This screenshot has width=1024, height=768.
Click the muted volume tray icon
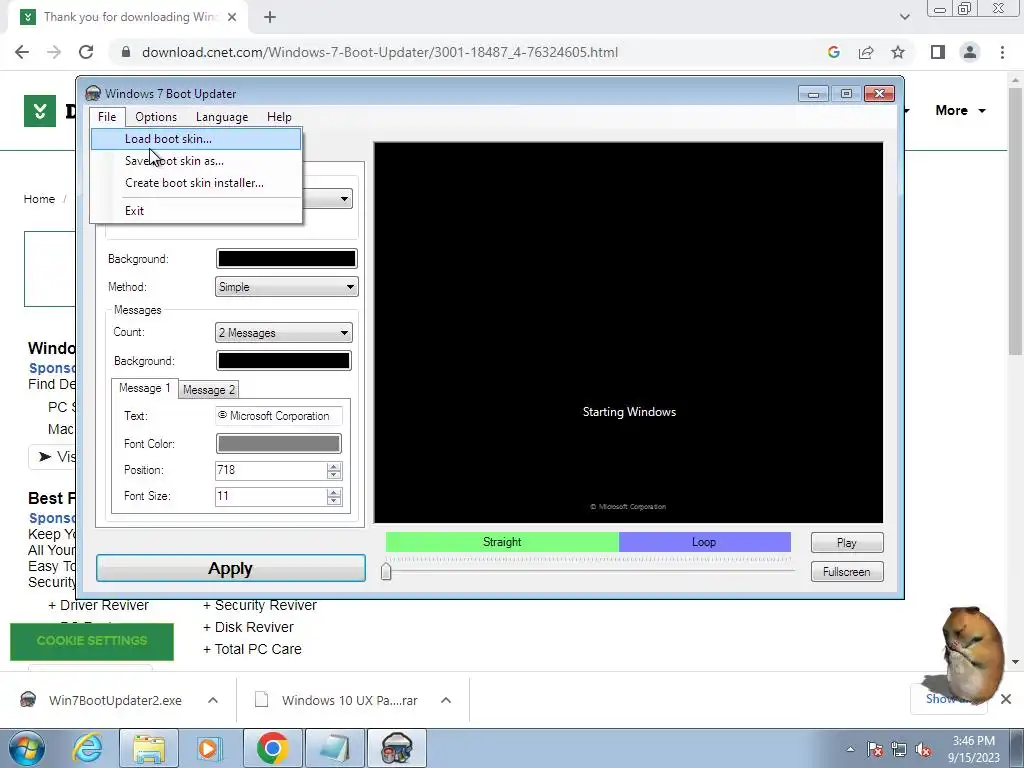(x=923, y=749)
